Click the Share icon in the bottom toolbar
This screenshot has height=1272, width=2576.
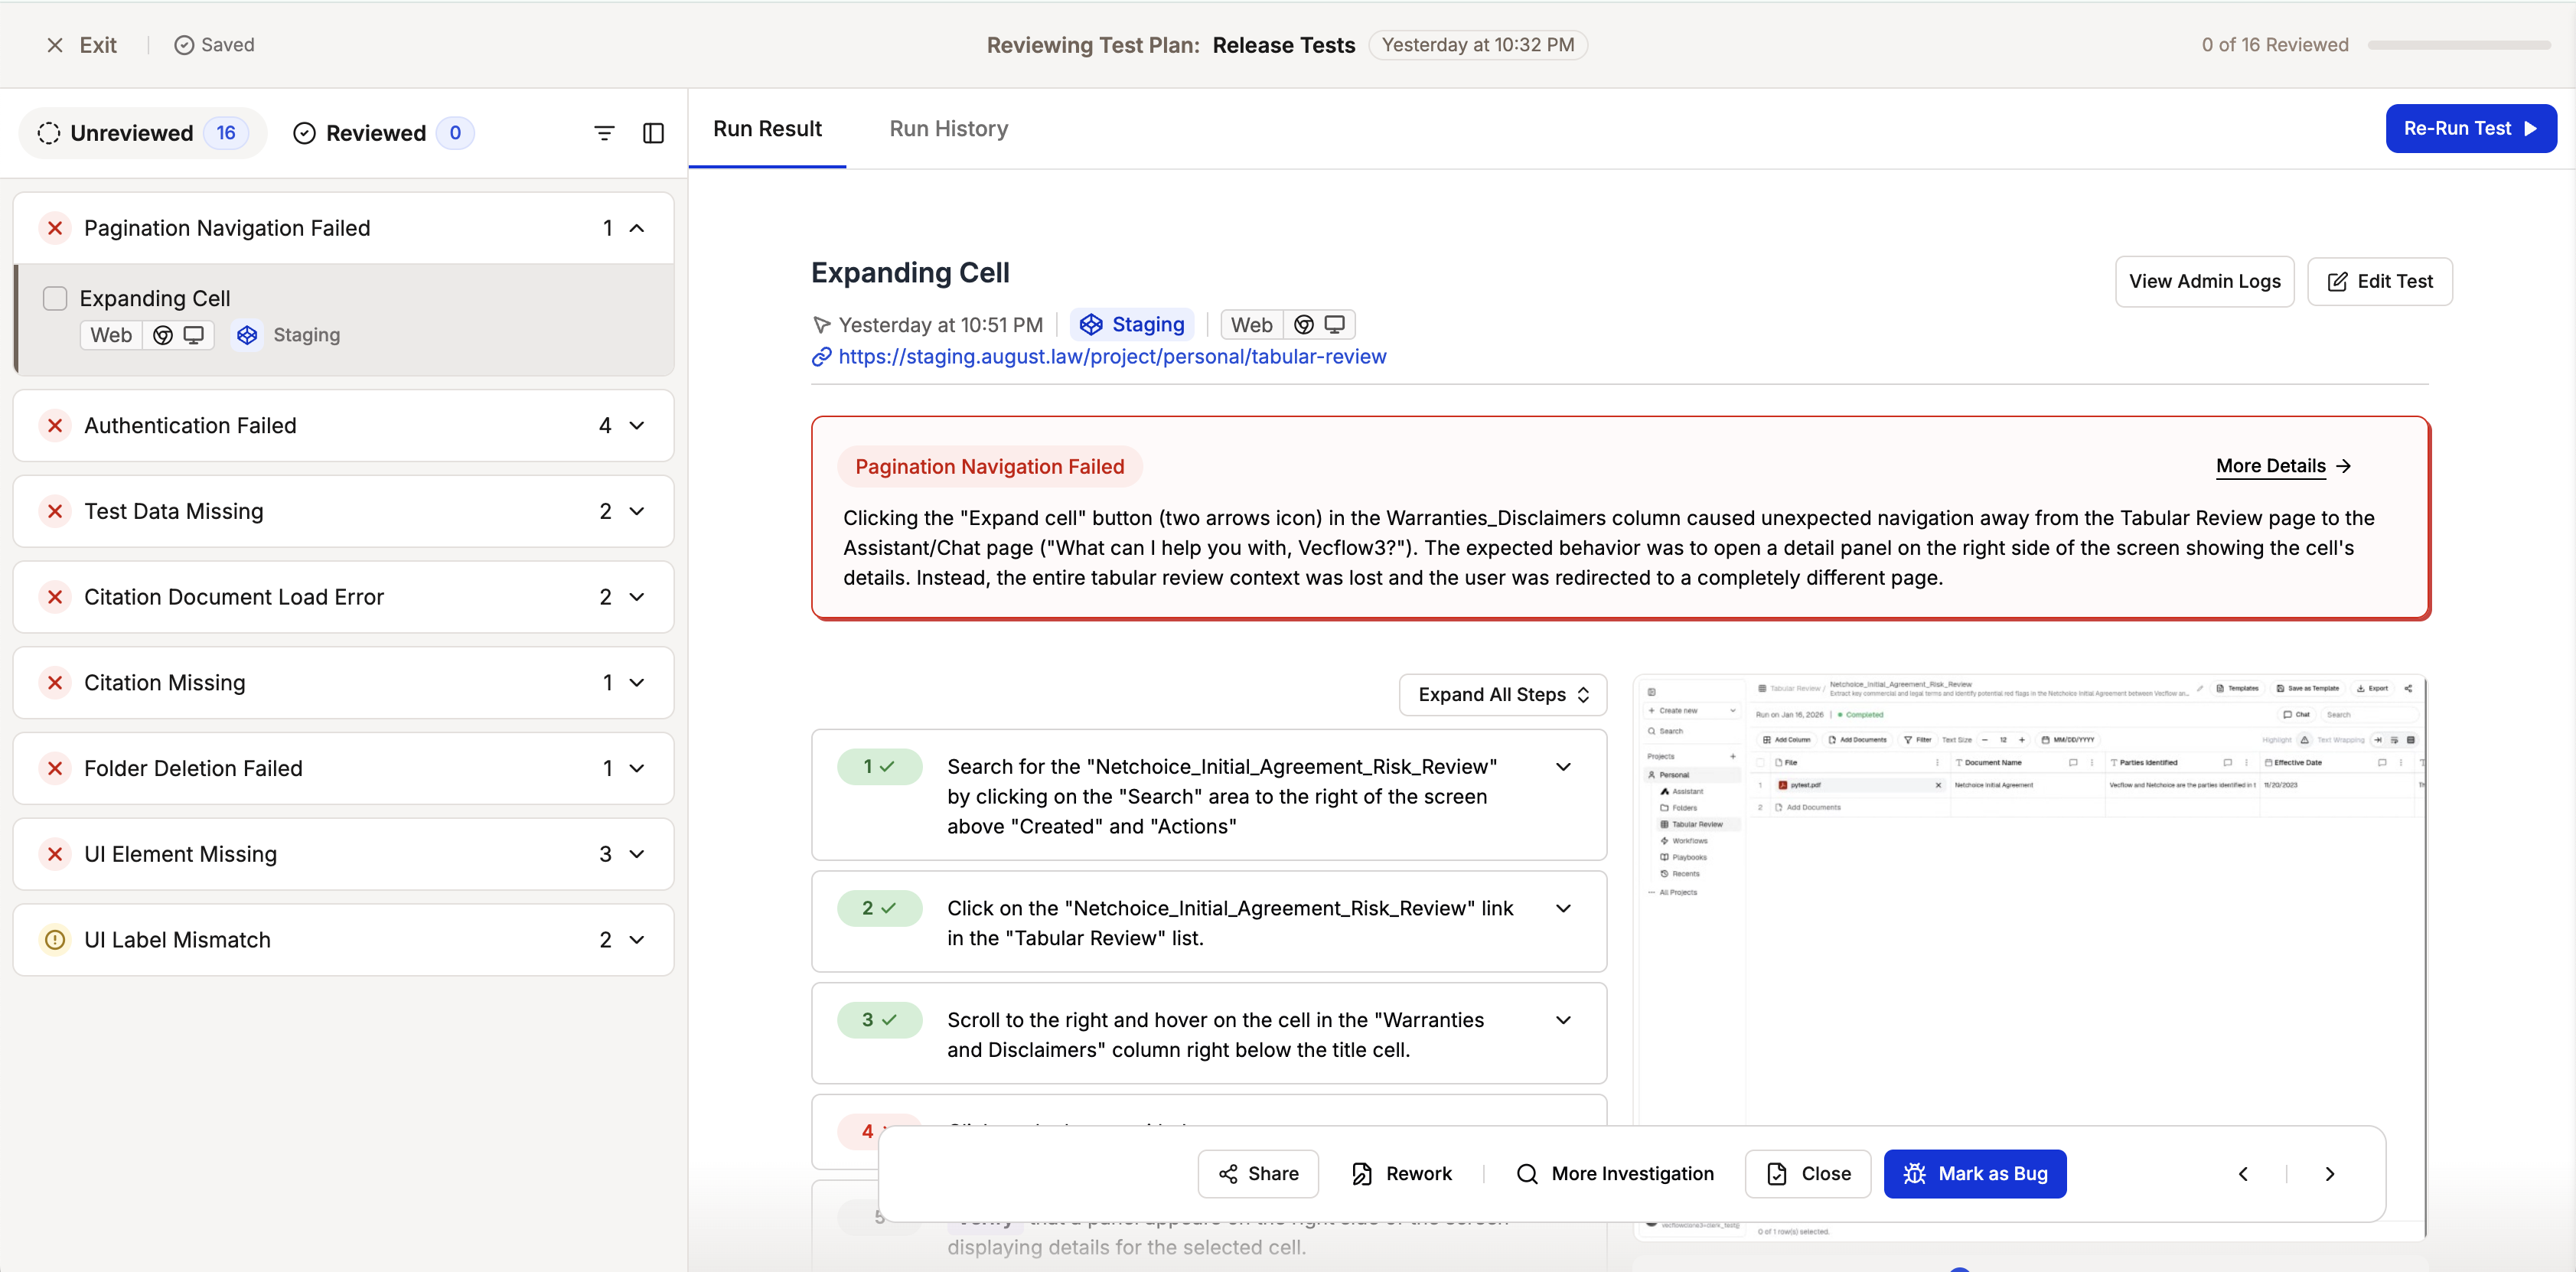pyautogui.click(x=1228, y=1173)
